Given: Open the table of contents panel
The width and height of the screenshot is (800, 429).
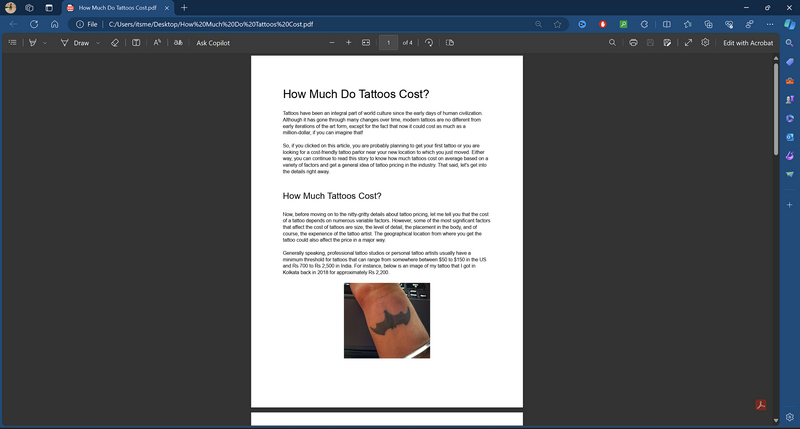Looking at the screenshot, I should [12, 43].
